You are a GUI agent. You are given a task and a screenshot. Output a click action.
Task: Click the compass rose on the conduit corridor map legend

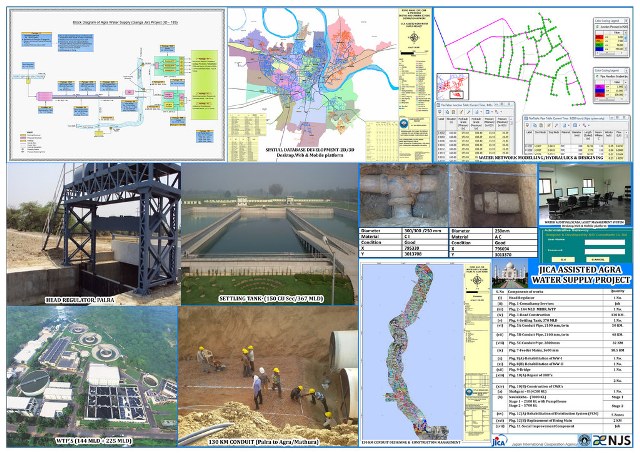tap(477, 280)
